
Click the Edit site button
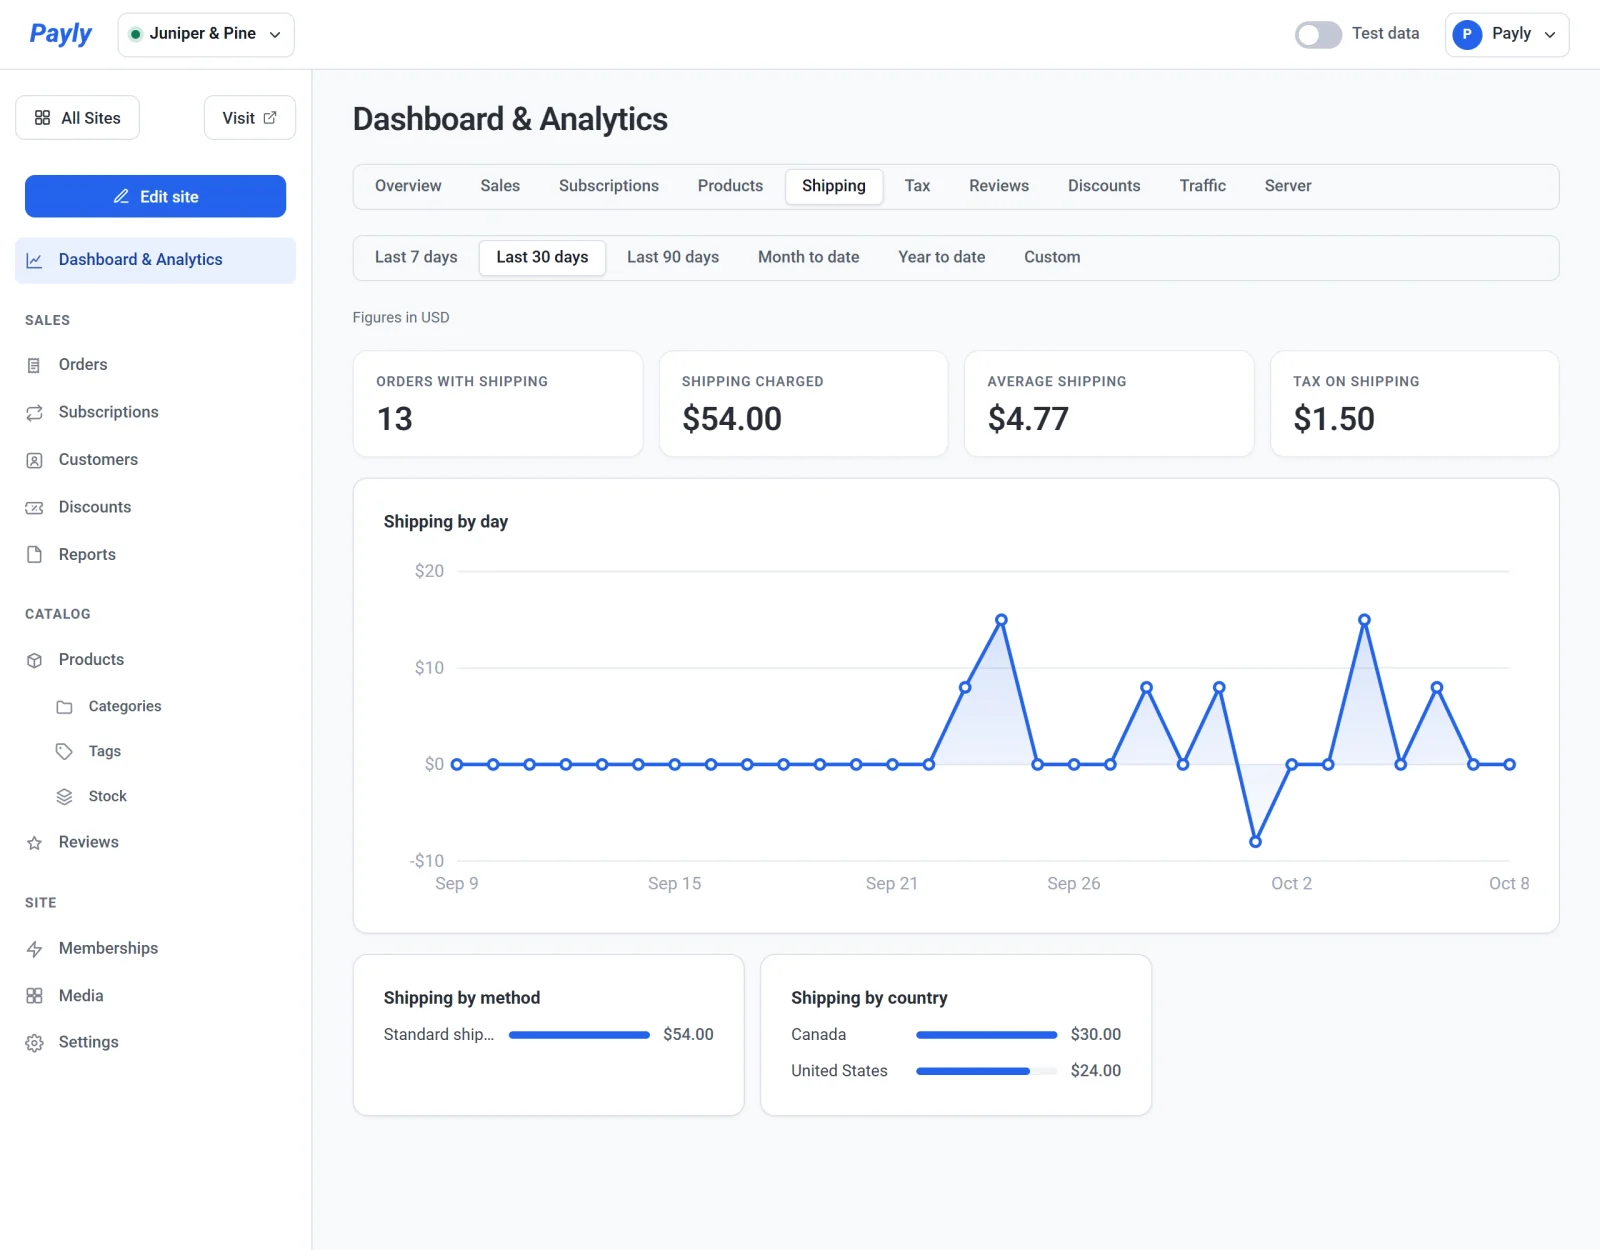(155, 196)
